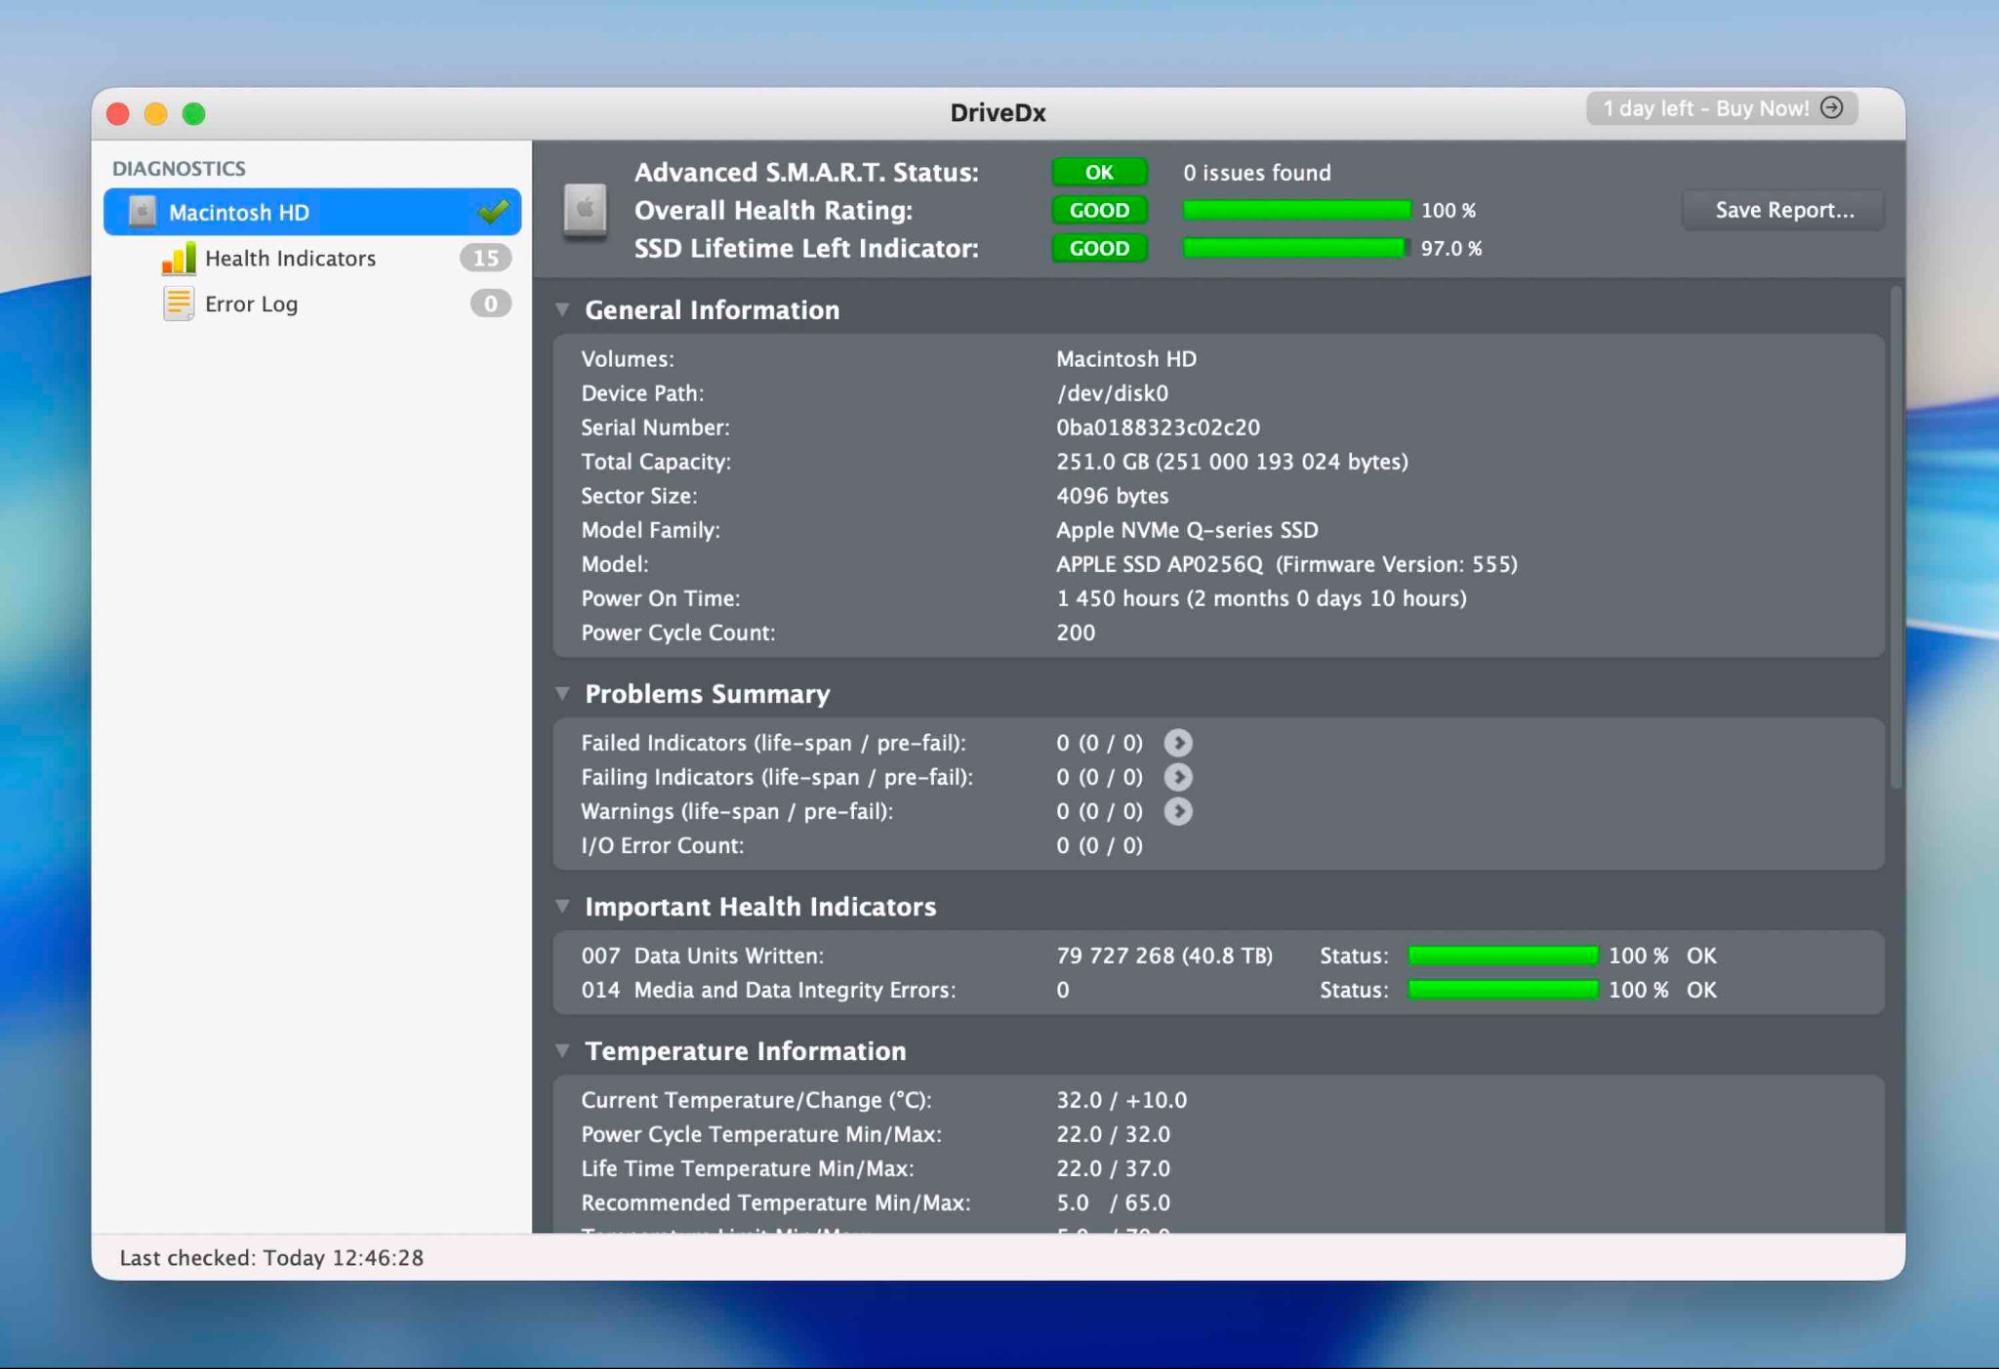Click the Macintosh HD drive icon in sidebar
The image size is (1999, 1369).
pyautogui.click(x=142, y=212)
